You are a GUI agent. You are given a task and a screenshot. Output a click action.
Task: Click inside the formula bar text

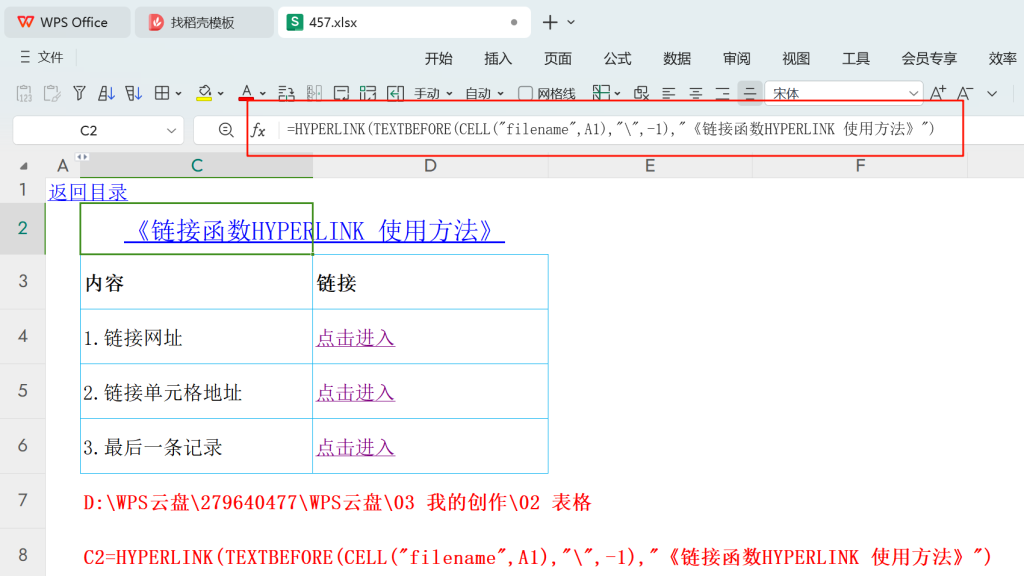[x=611, y=129]
